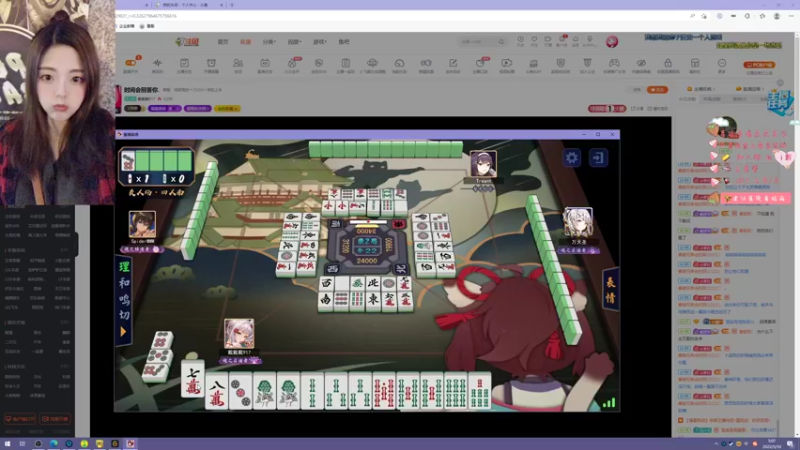Toggle 和 auto-win option
This screenshot has width=800, height=450.
[x=124, y=283]
